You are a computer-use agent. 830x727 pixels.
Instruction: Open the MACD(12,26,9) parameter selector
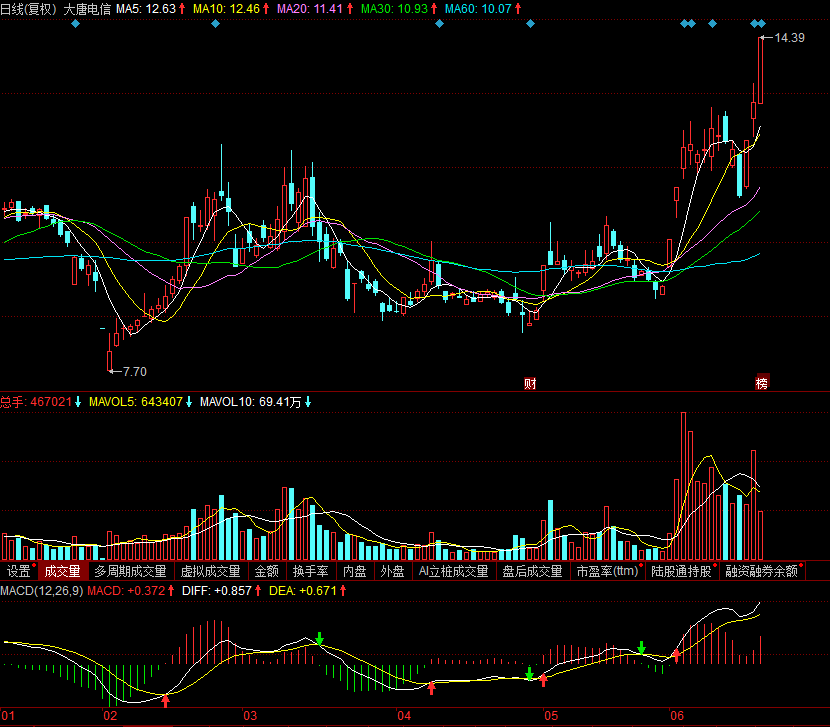pyautogui.click(x=41, y=592)
